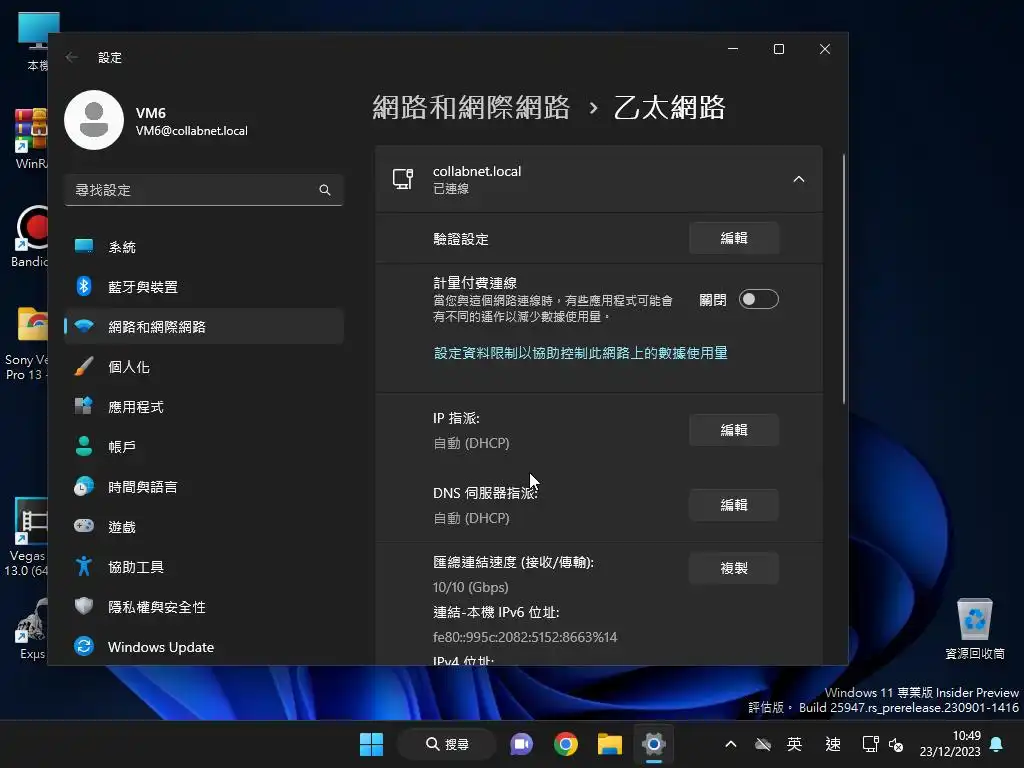Select the Bandicam desktop shortcut
1024x768 pixels.
click(x=30, y=236)
